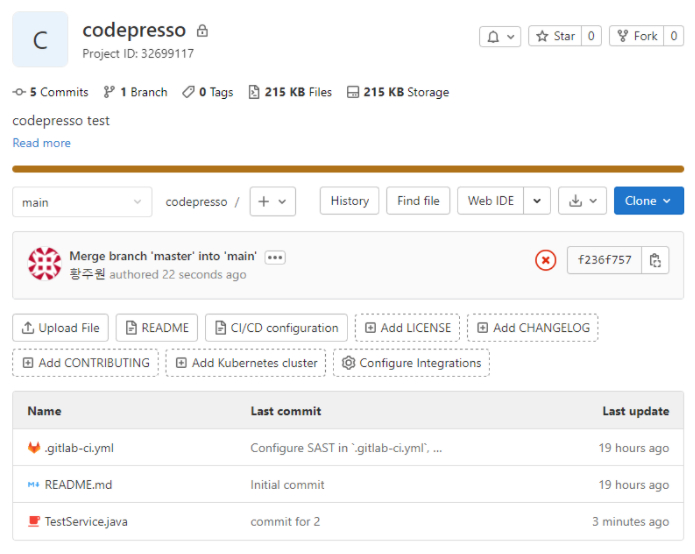
Task: Click Find file button
Action: [418, 201]
